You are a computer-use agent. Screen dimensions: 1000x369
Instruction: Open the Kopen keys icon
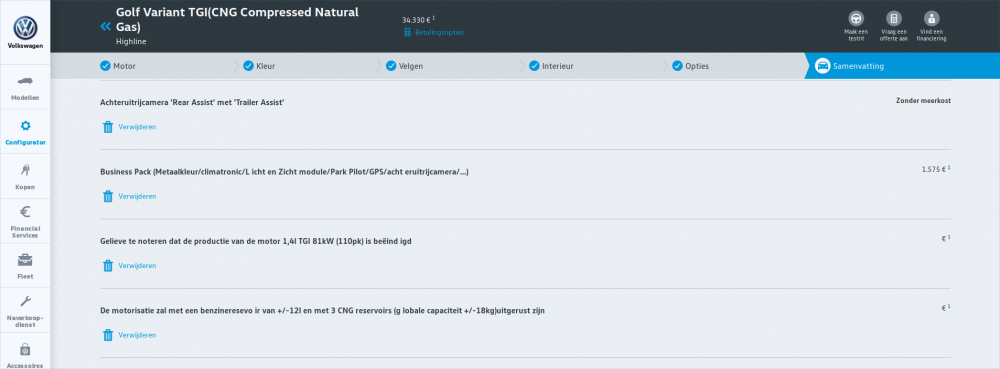26,170
